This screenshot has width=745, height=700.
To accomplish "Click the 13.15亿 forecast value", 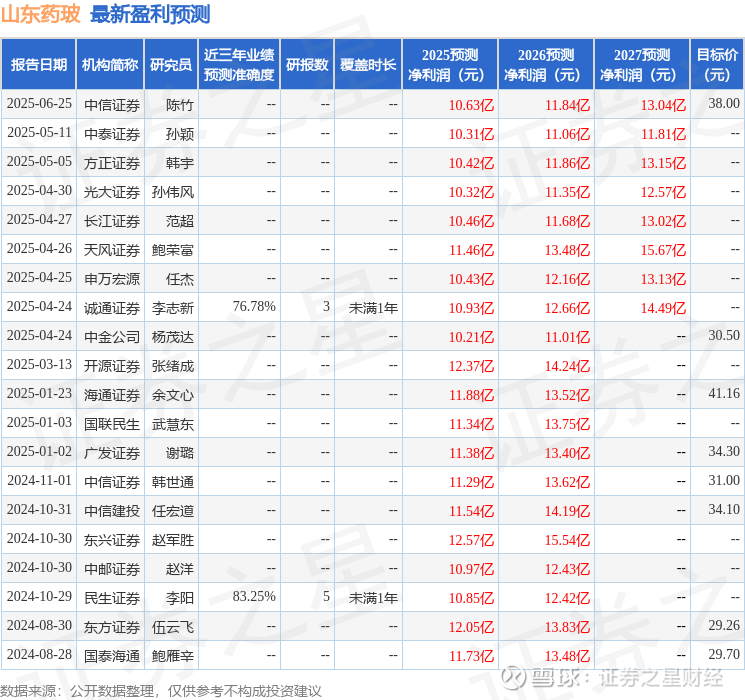I will click(x=663, y=163).
